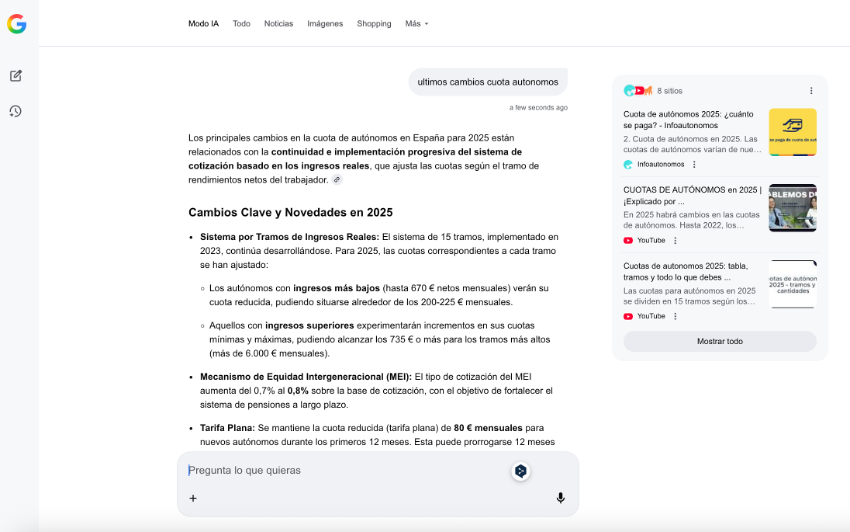Switch to the Todo tab
This screenshot has width=850, height=532.
click(x=241, y=23)
